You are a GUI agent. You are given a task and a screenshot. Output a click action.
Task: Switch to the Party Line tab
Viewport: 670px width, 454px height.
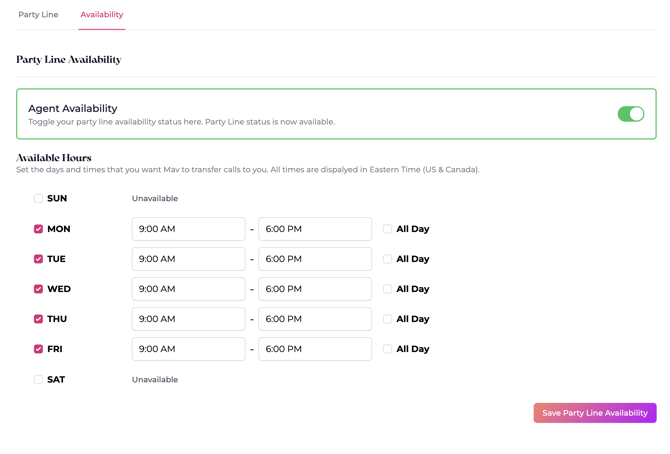tap(38, 15)
